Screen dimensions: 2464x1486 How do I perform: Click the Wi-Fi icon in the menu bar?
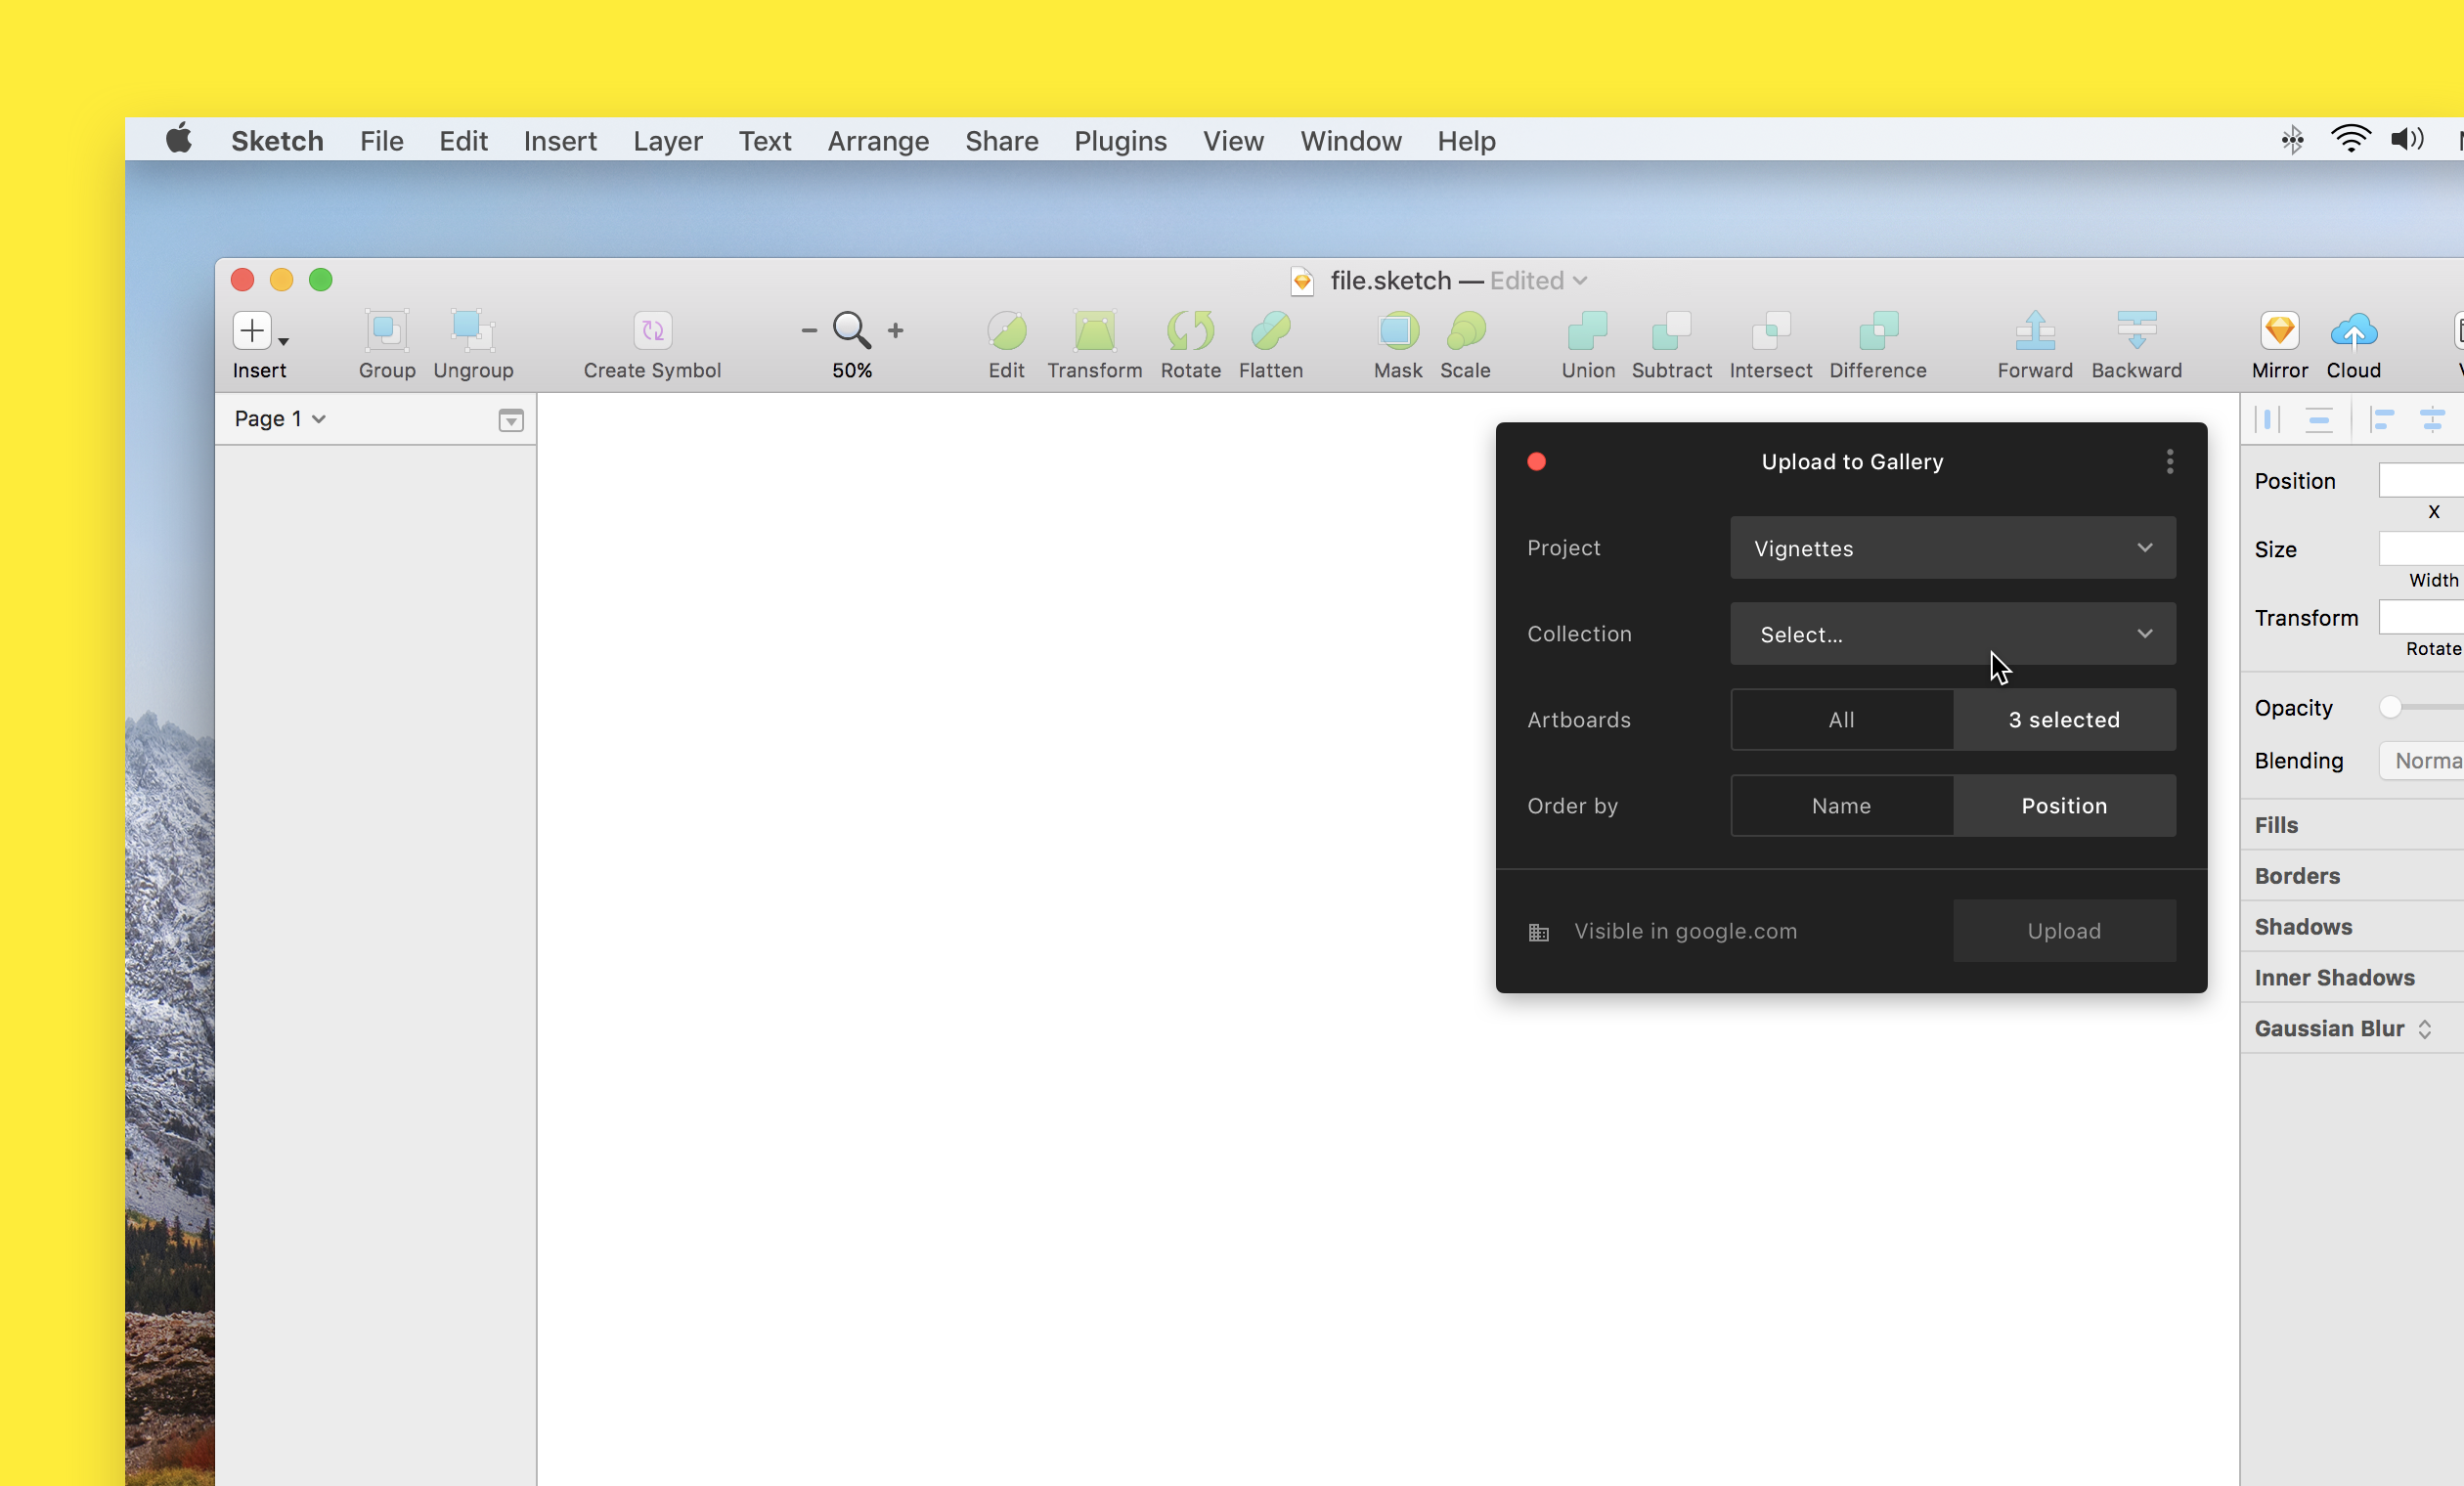coord(2350,139)
